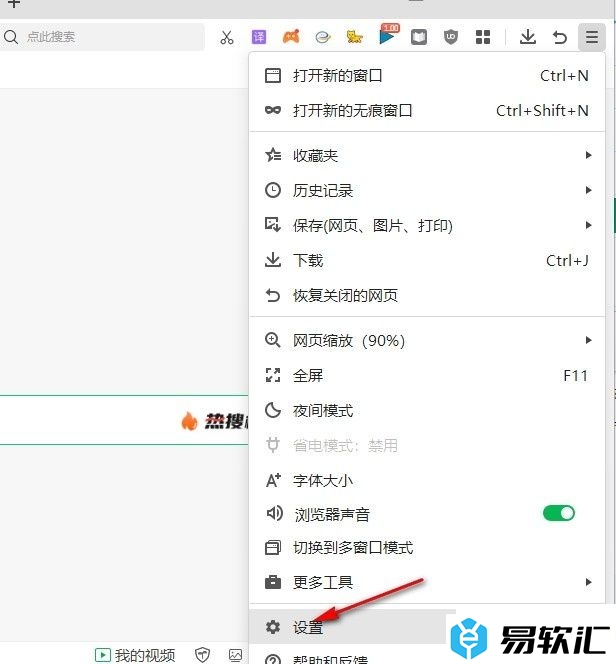Click the 浏览器声音 label

[332, 515]
